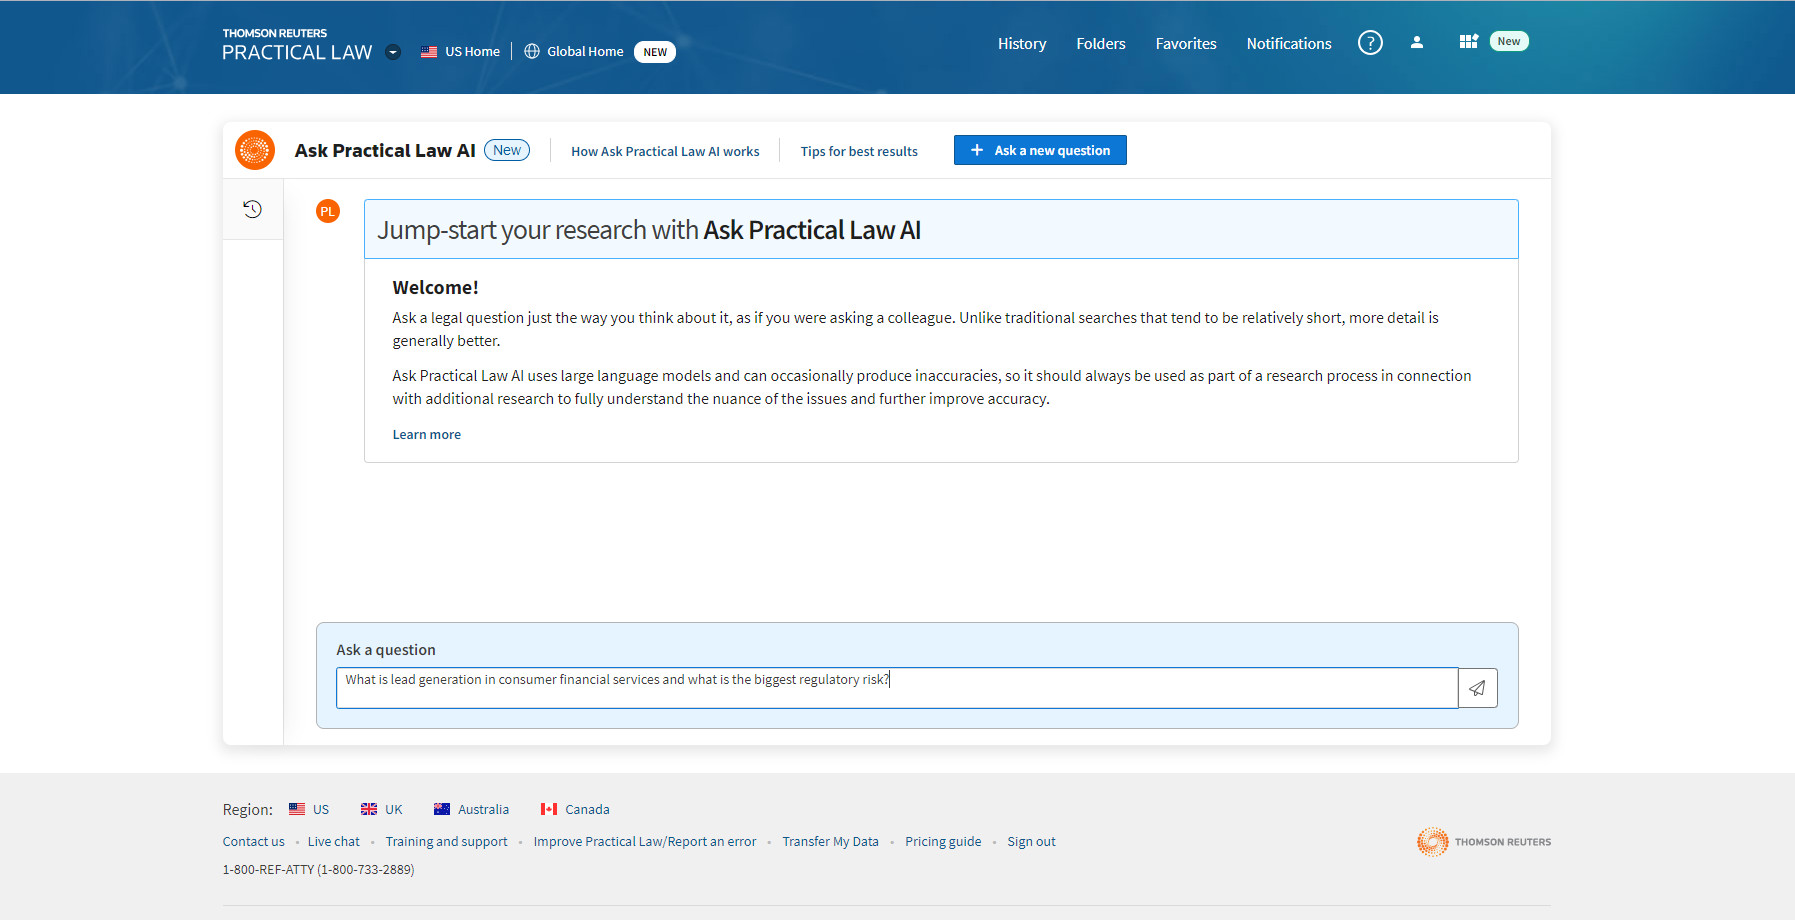Click the Sign out link
This screenshot has width=1795, height=920.
tap(1031, 841)
